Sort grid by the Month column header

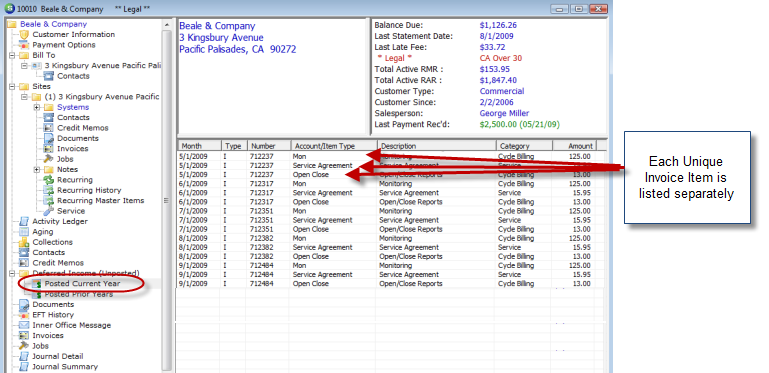click(199, 146)
